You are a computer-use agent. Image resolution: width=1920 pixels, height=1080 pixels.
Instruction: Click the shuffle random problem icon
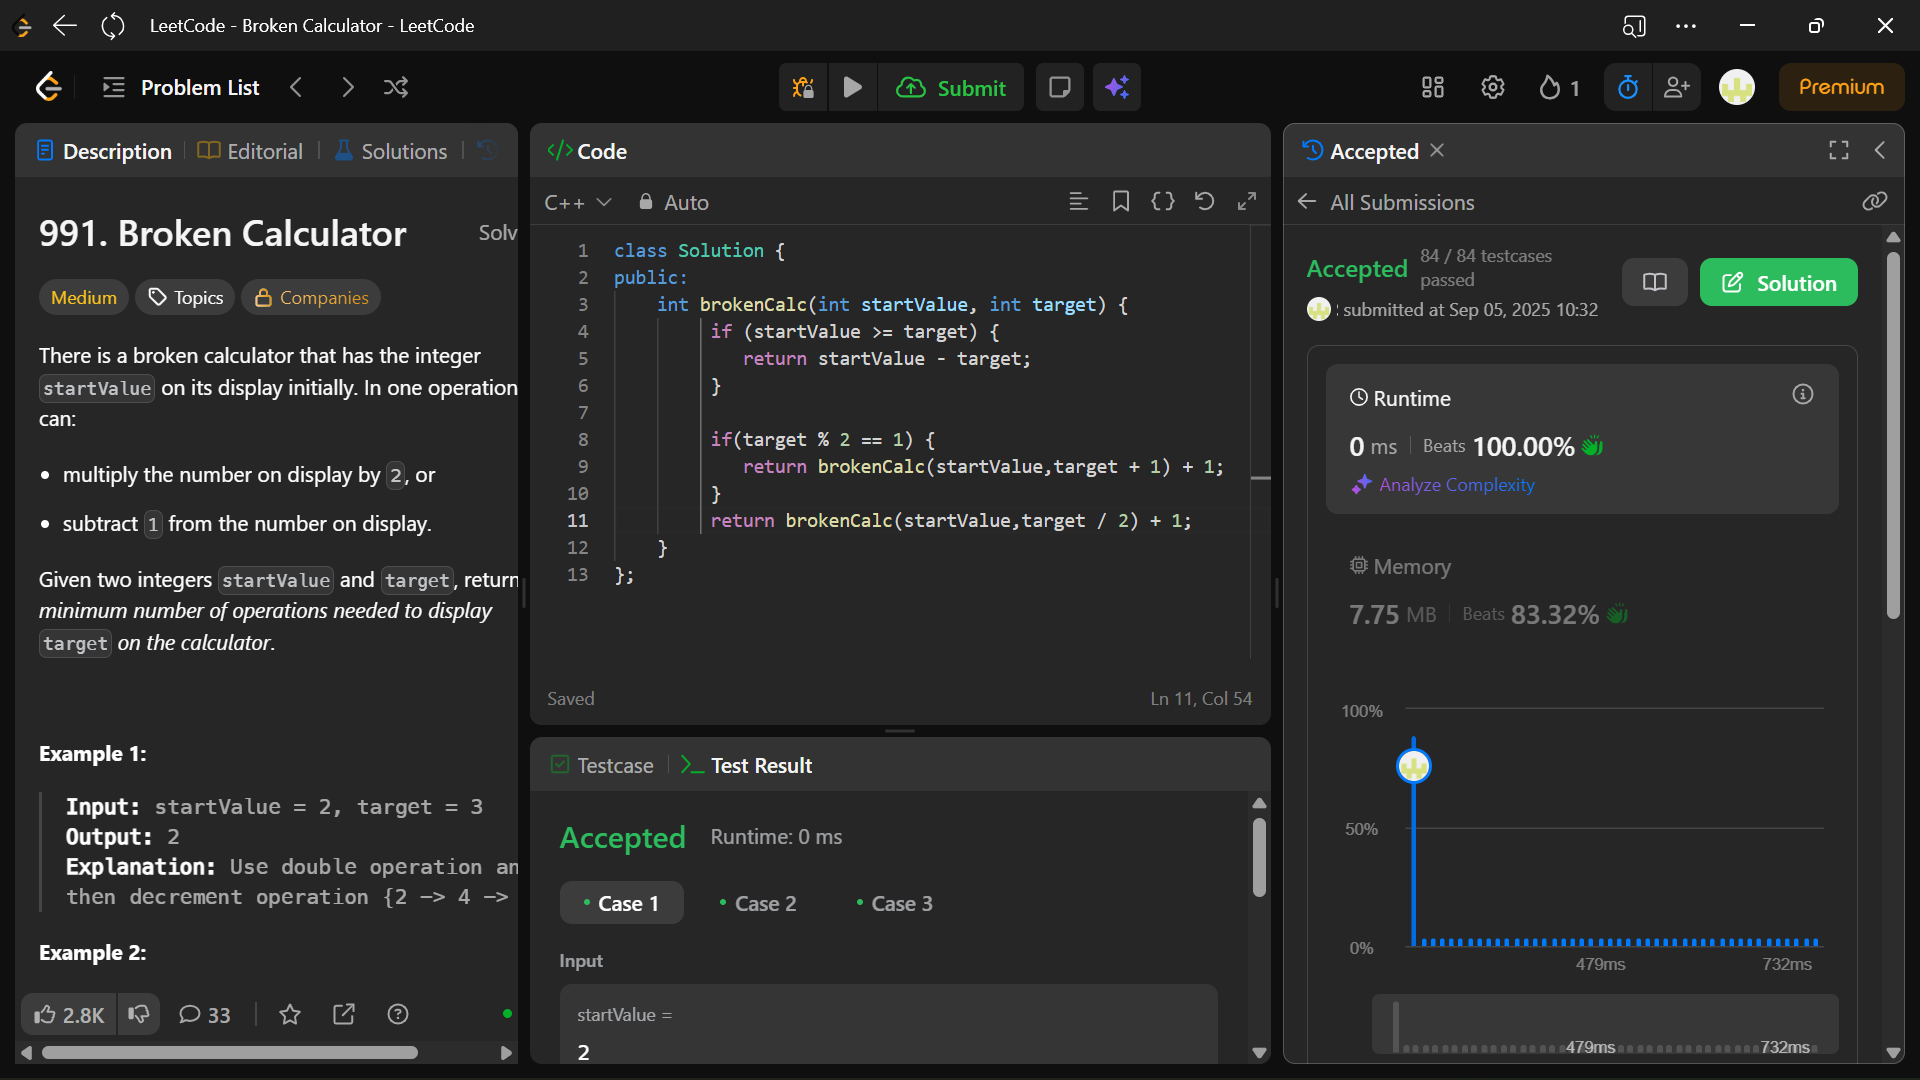395,88
